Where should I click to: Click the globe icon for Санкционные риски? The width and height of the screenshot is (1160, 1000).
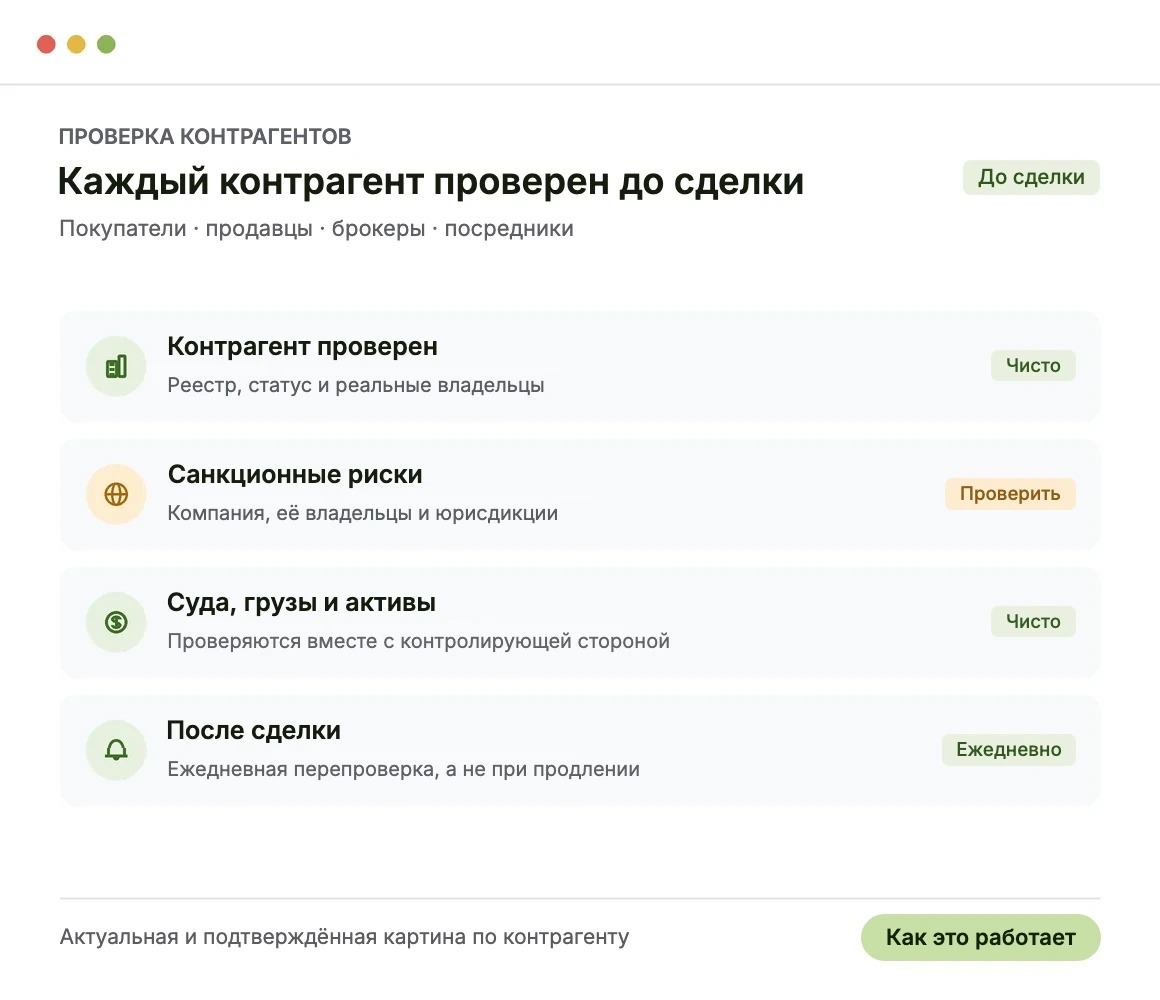[x=116, y=494]
